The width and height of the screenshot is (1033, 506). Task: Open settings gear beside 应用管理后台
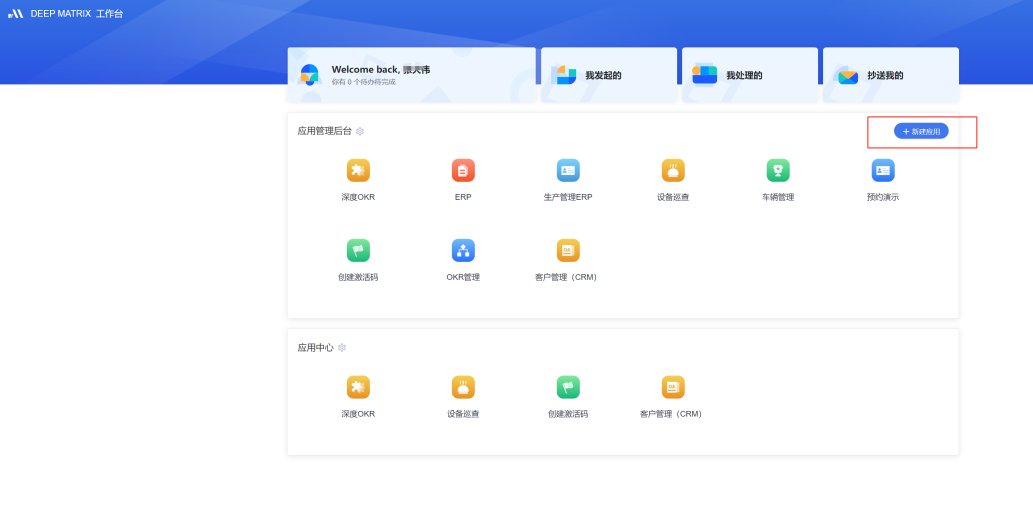point(360,131)
